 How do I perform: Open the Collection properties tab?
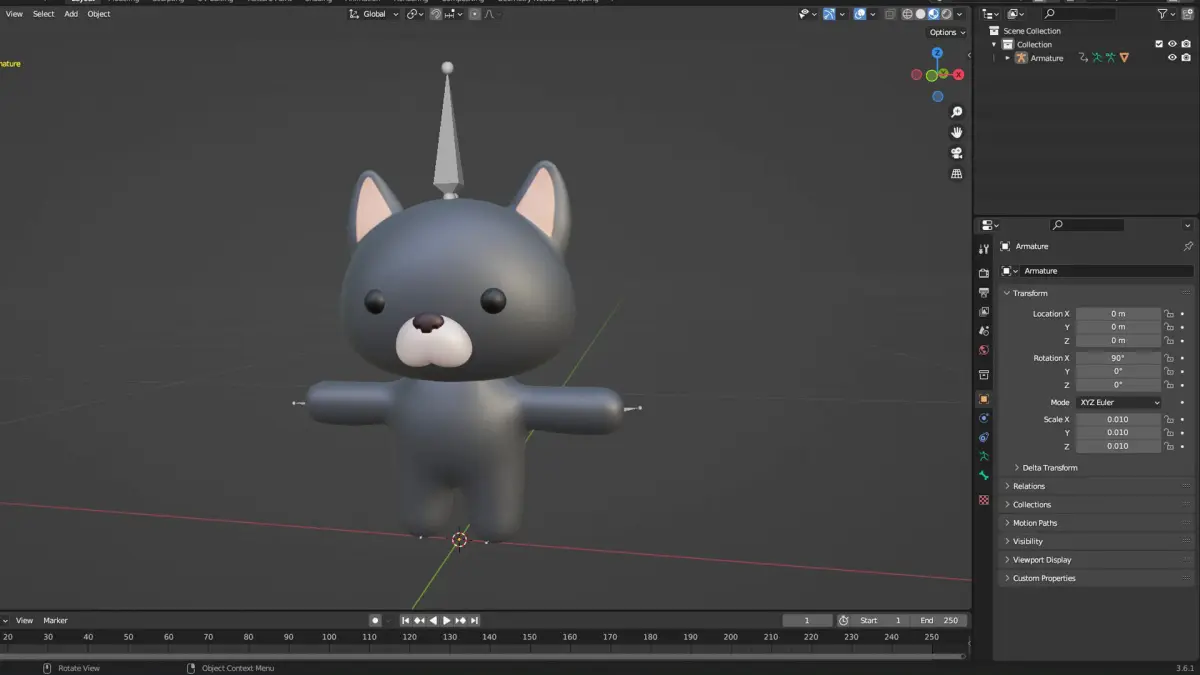tap(984, 375)
